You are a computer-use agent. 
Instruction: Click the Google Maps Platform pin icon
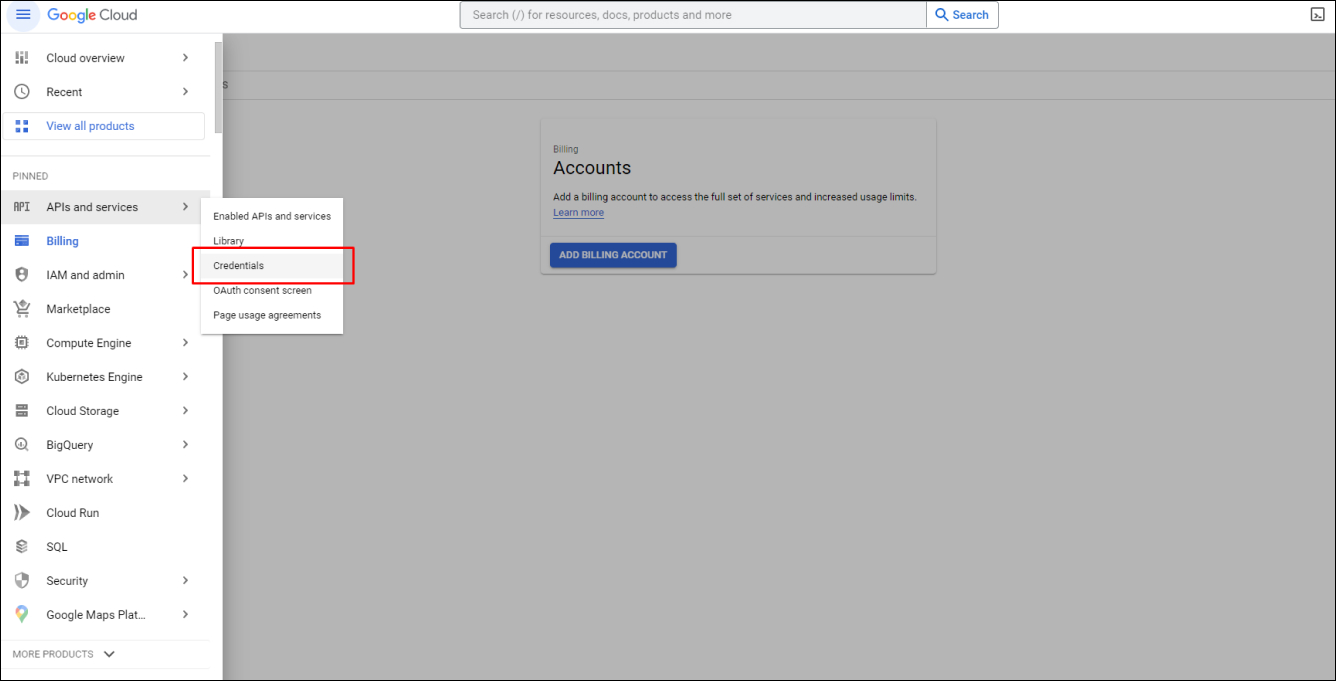[22, 615]
